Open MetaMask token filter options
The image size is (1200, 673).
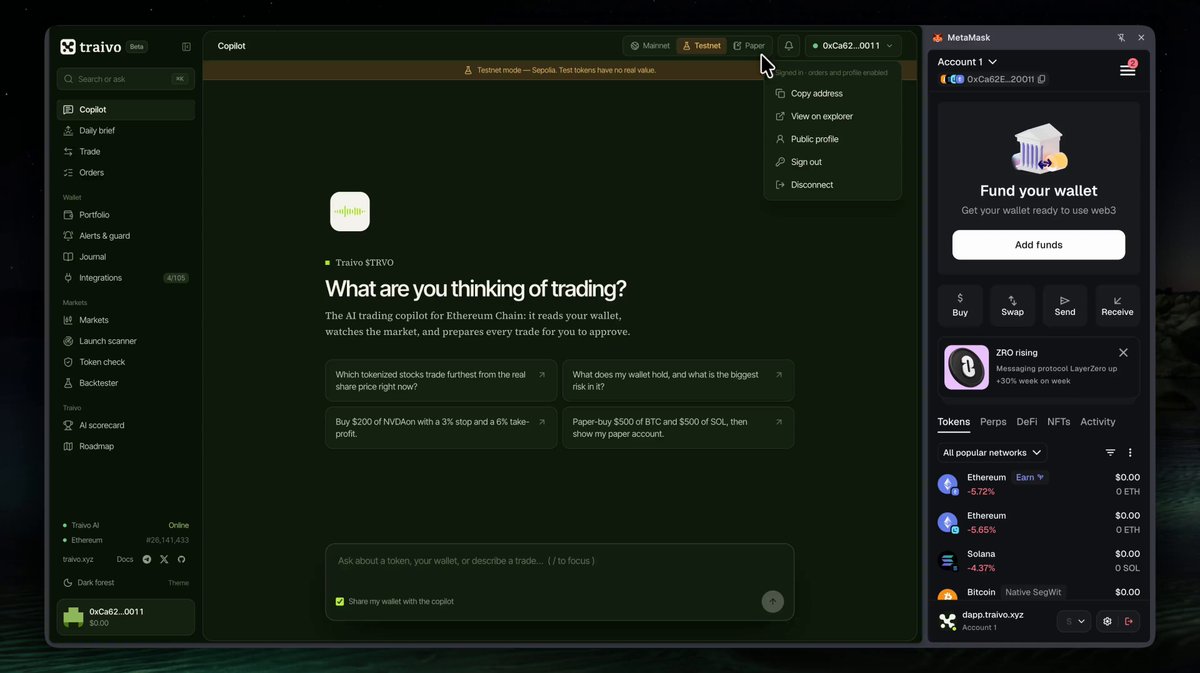point(1110,453)
